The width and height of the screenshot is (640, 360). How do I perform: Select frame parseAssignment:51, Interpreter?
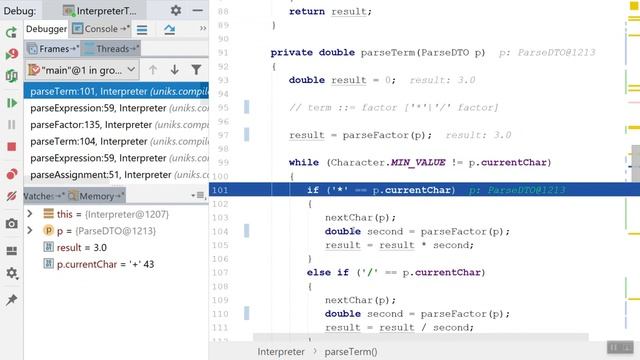click(x=116, y=175)
